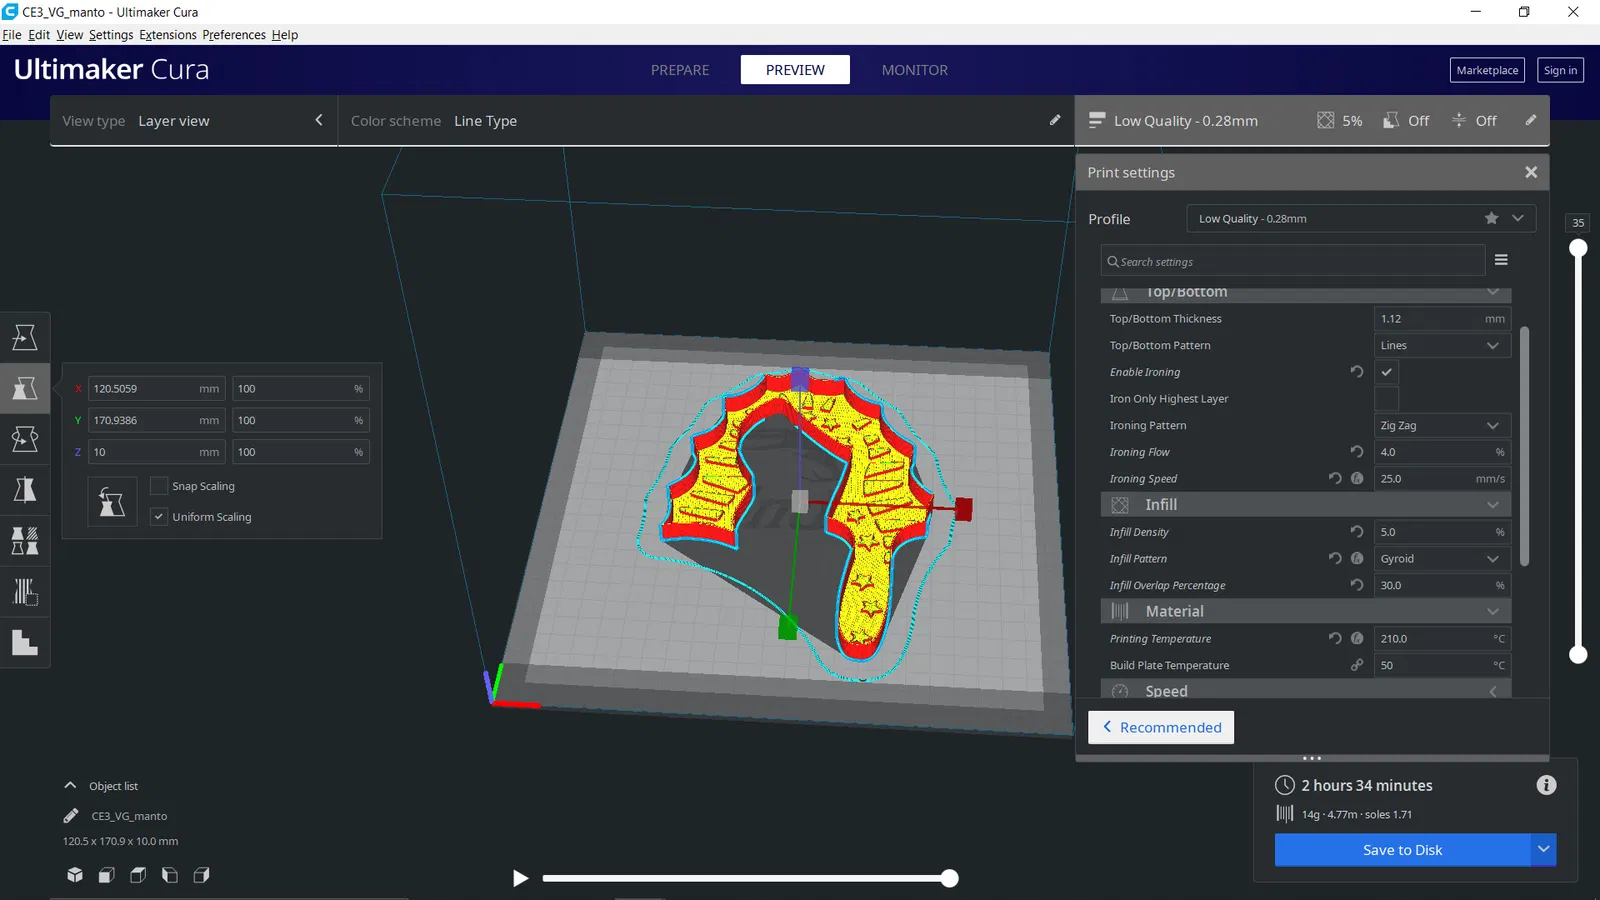Click the lower handle of the layer slider

[x=1578, y=655]
